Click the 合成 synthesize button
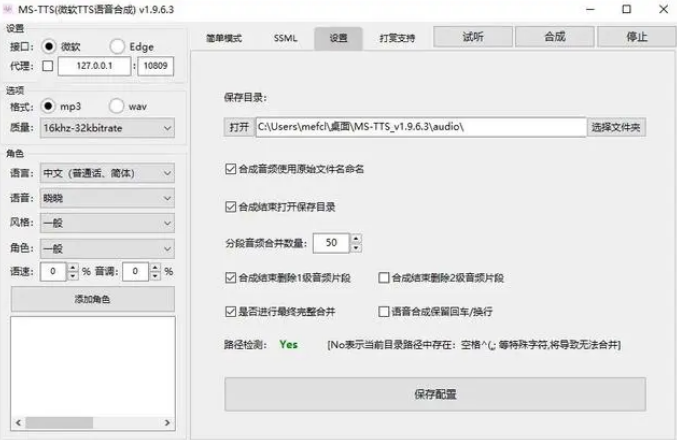Screen dimensions: 677x440 tap(555, 37)
